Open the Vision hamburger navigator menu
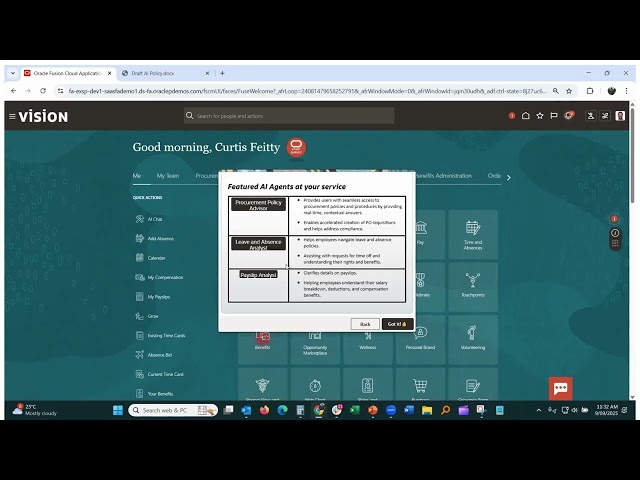This screenshot has height=480, width=640. click(x=12, y=117)
